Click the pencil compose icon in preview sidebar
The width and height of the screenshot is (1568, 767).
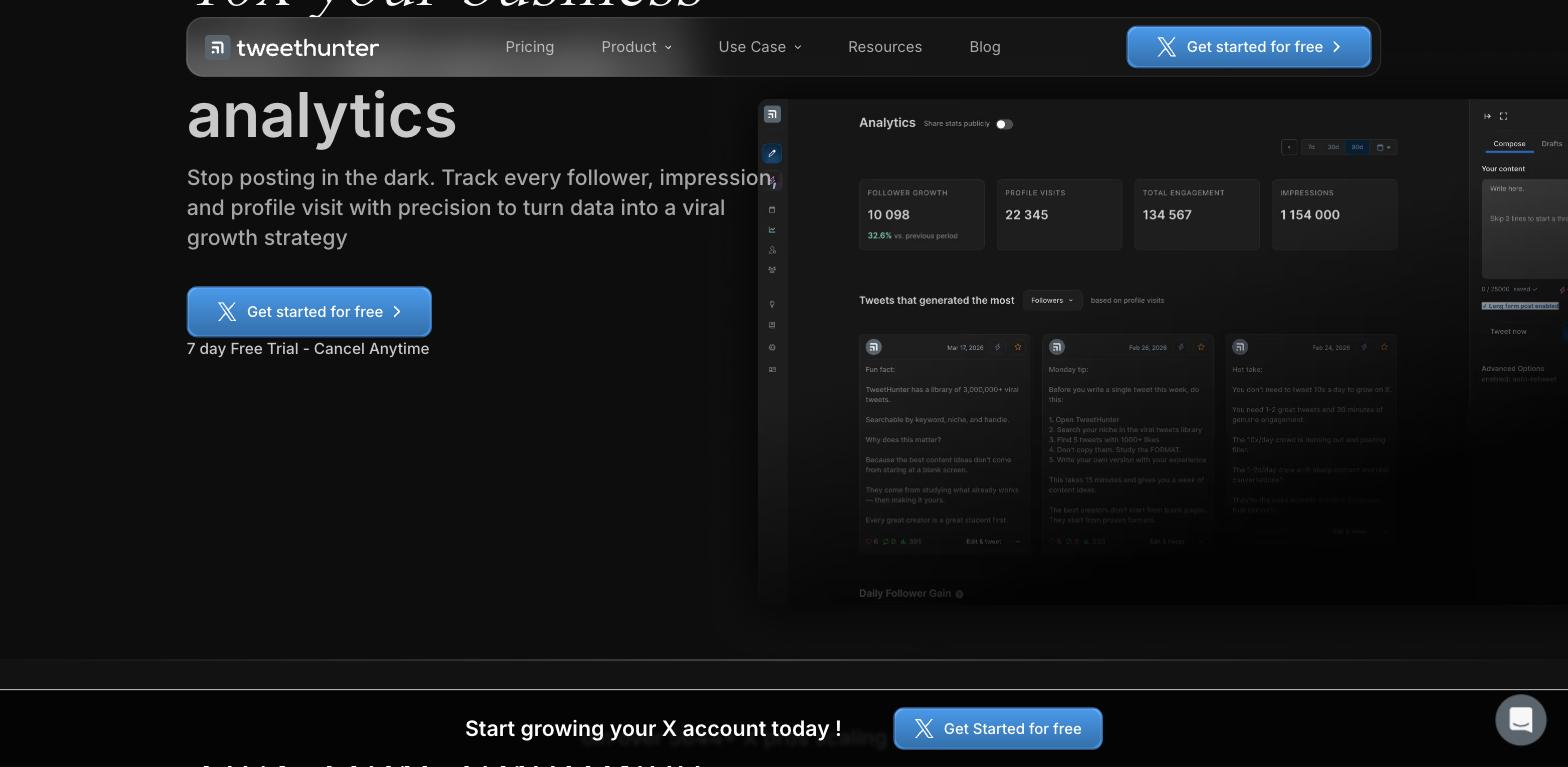tap(772, 154)
